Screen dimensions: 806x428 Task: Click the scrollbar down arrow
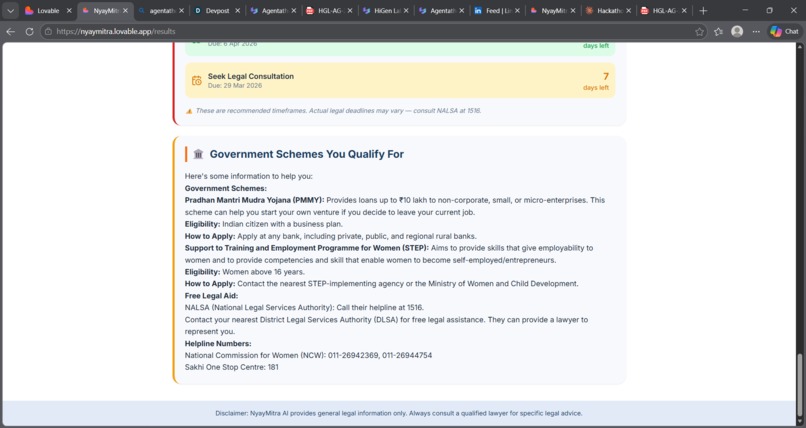coord(799,422)
